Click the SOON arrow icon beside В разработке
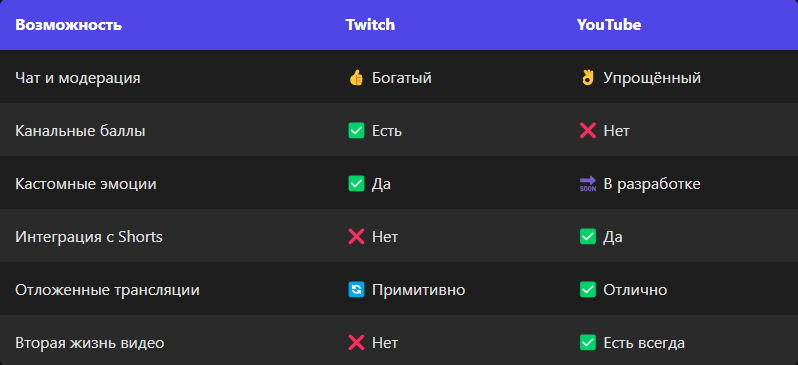Screen dimensions: 798x365 coord(588,184)
